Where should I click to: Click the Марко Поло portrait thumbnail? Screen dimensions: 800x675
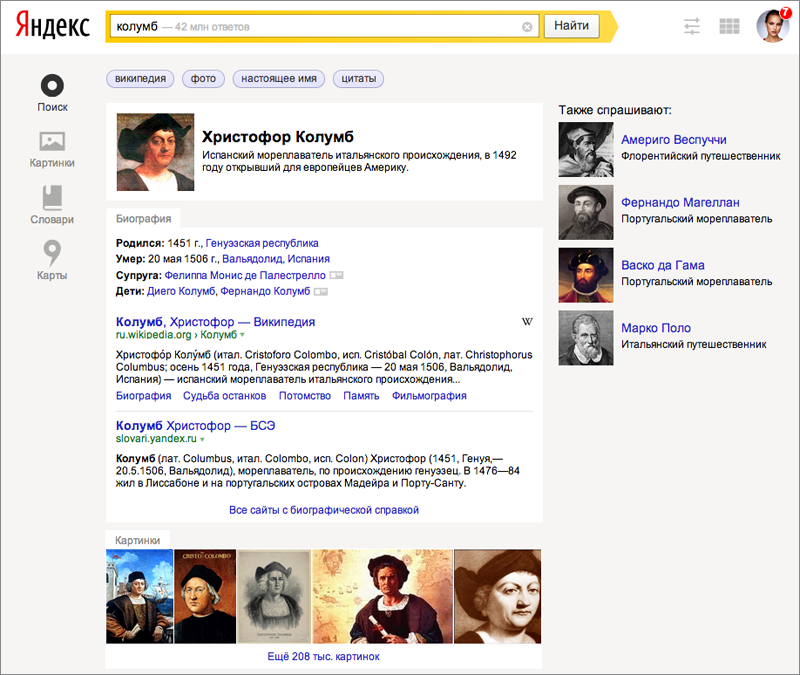586,338
